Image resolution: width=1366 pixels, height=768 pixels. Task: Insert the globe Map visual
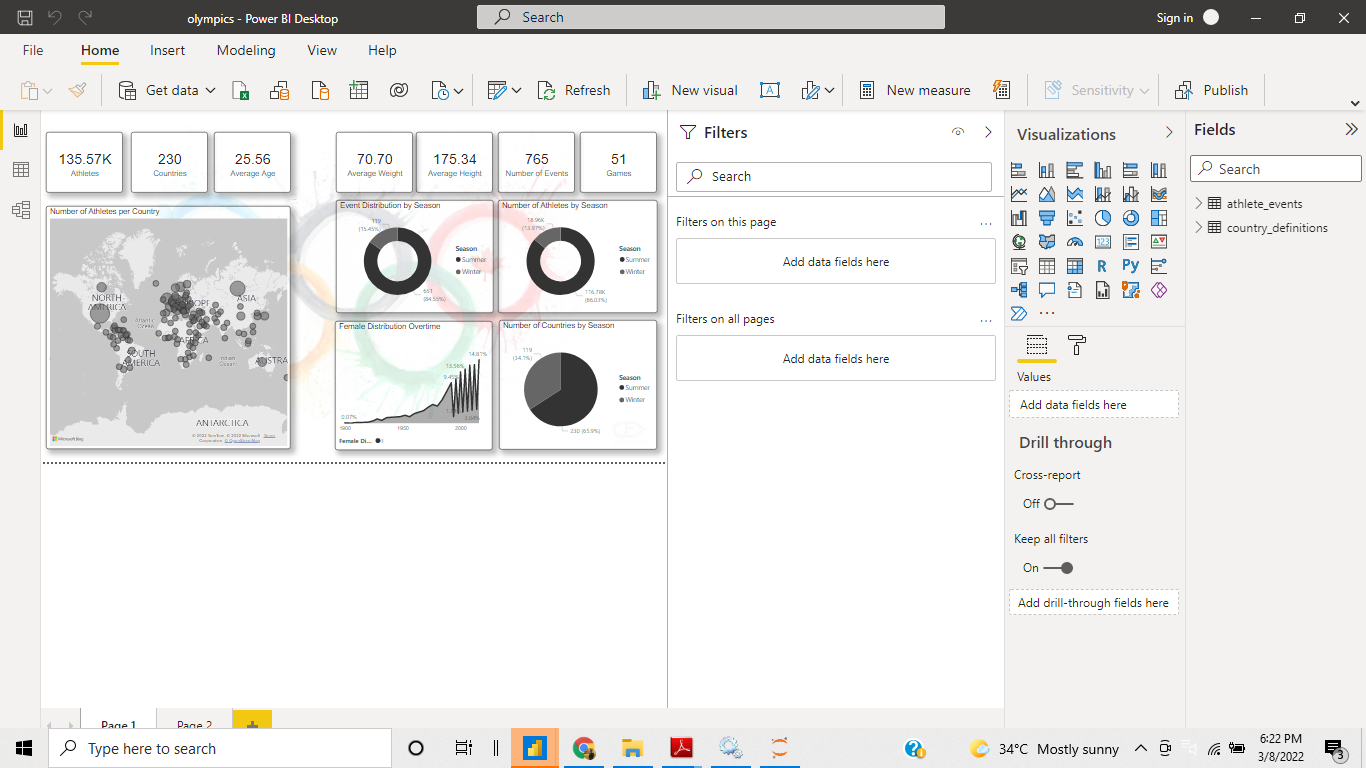(1019, 242)
